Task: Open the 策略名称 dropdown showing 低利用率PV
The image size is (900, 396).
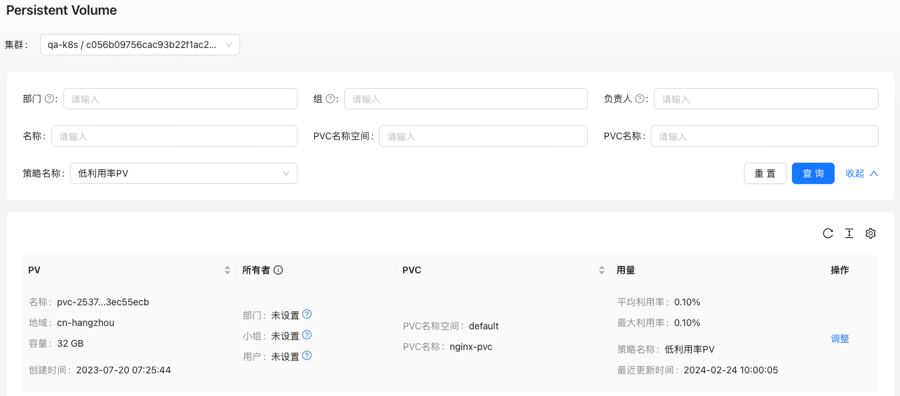Action: point(184,173)
